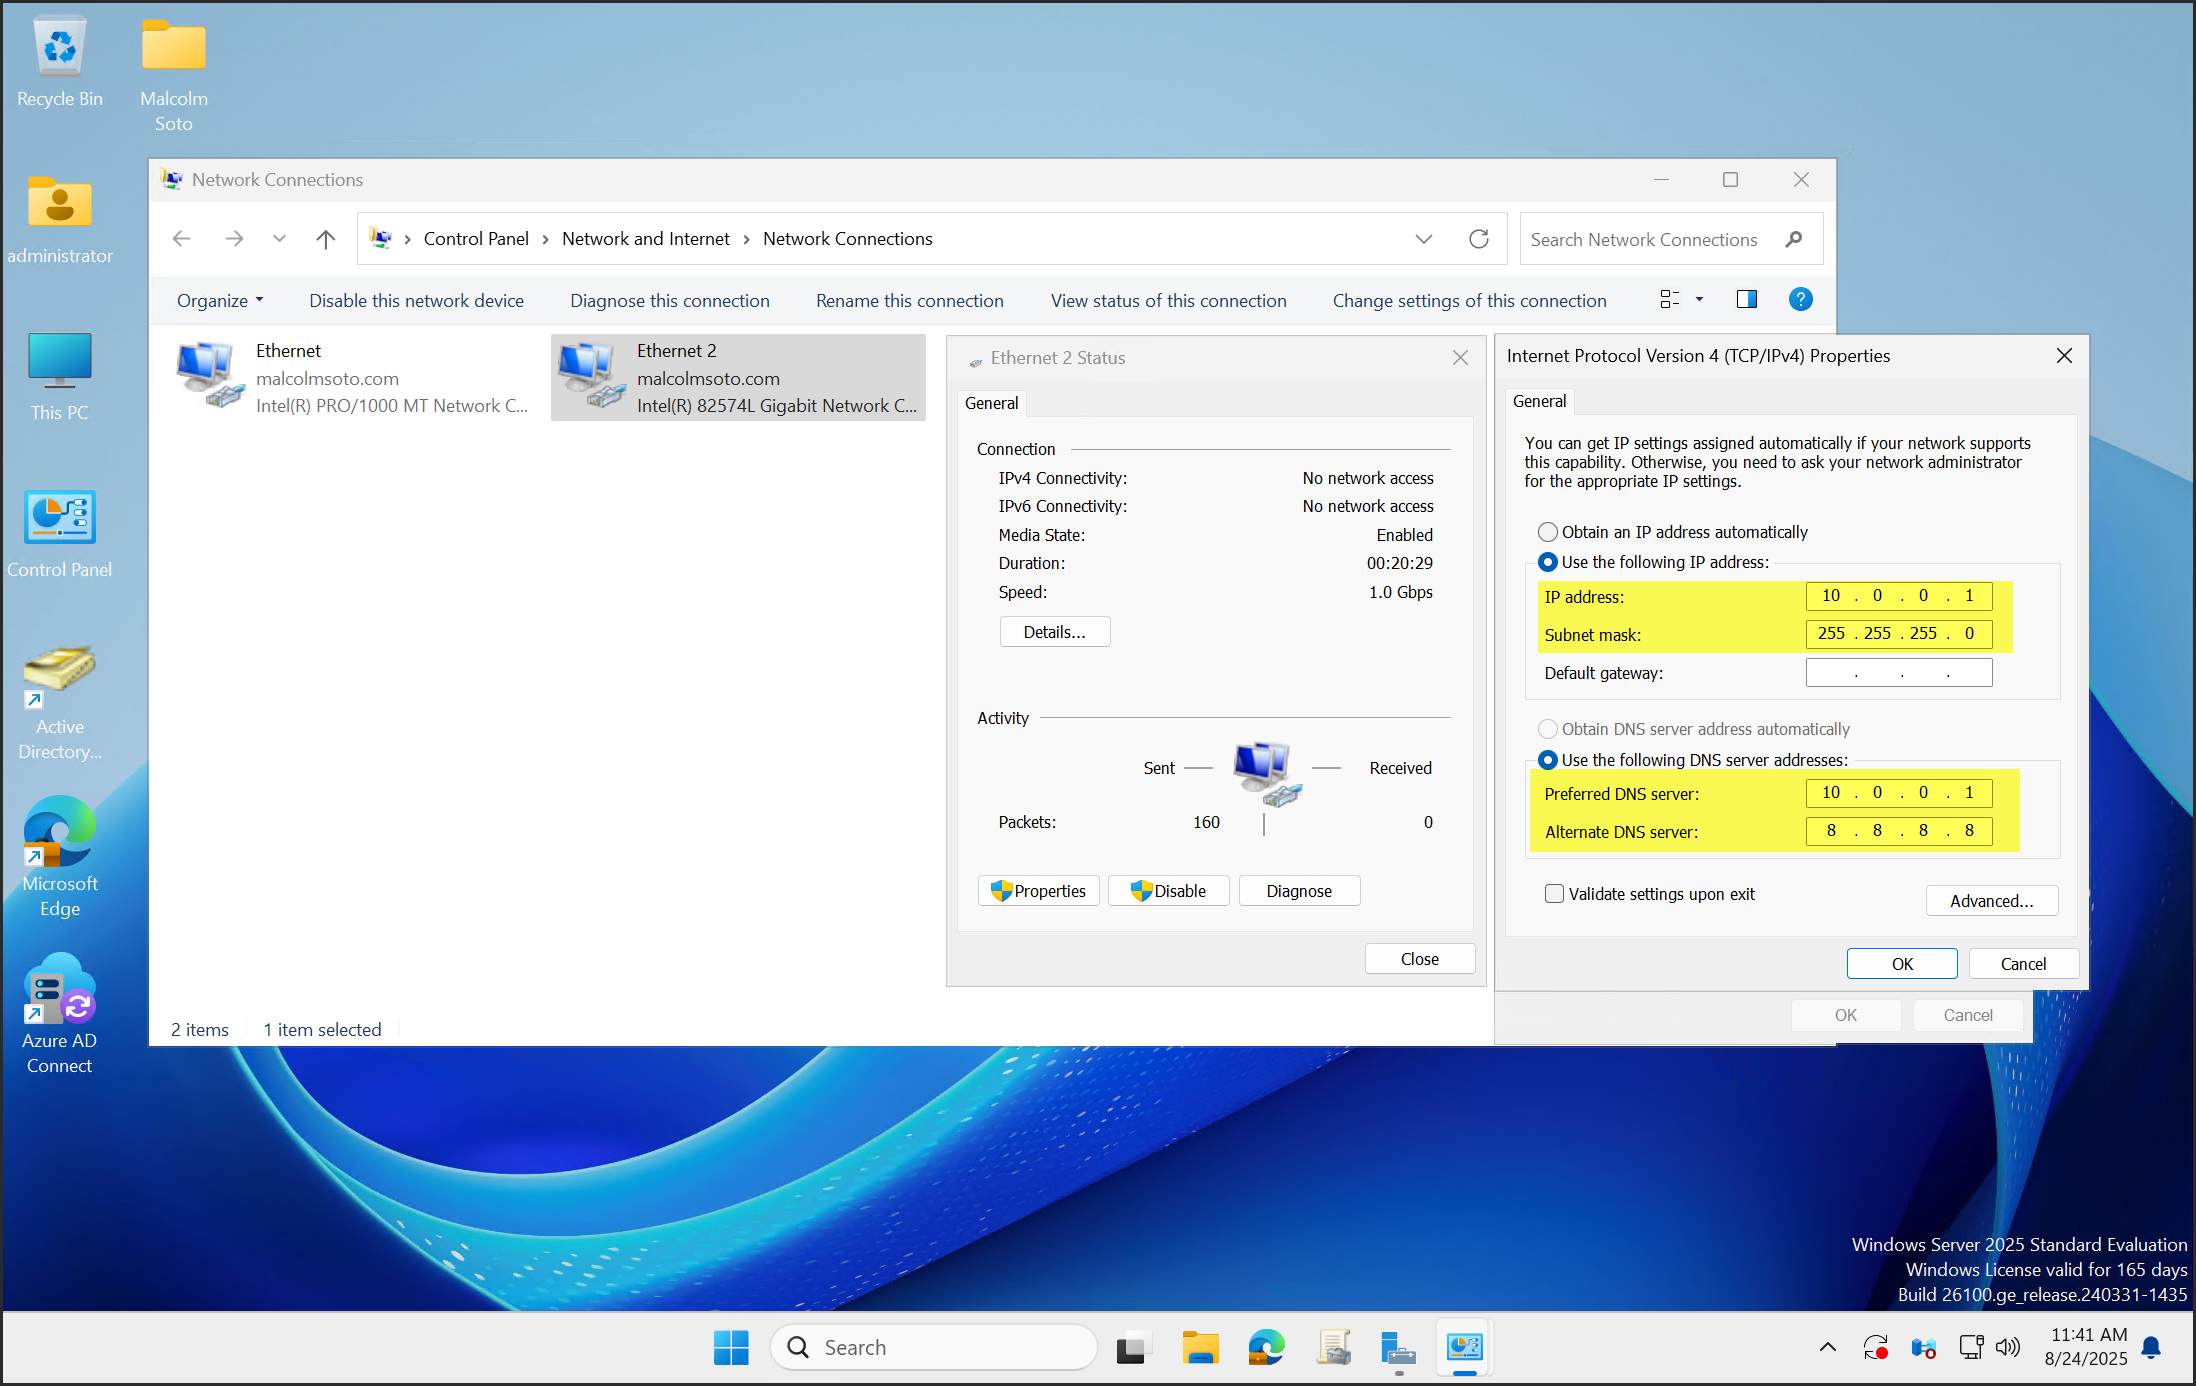2196x1386 pixels.
Task: Click Disable this network device
Action: click(x=416, y=301)
